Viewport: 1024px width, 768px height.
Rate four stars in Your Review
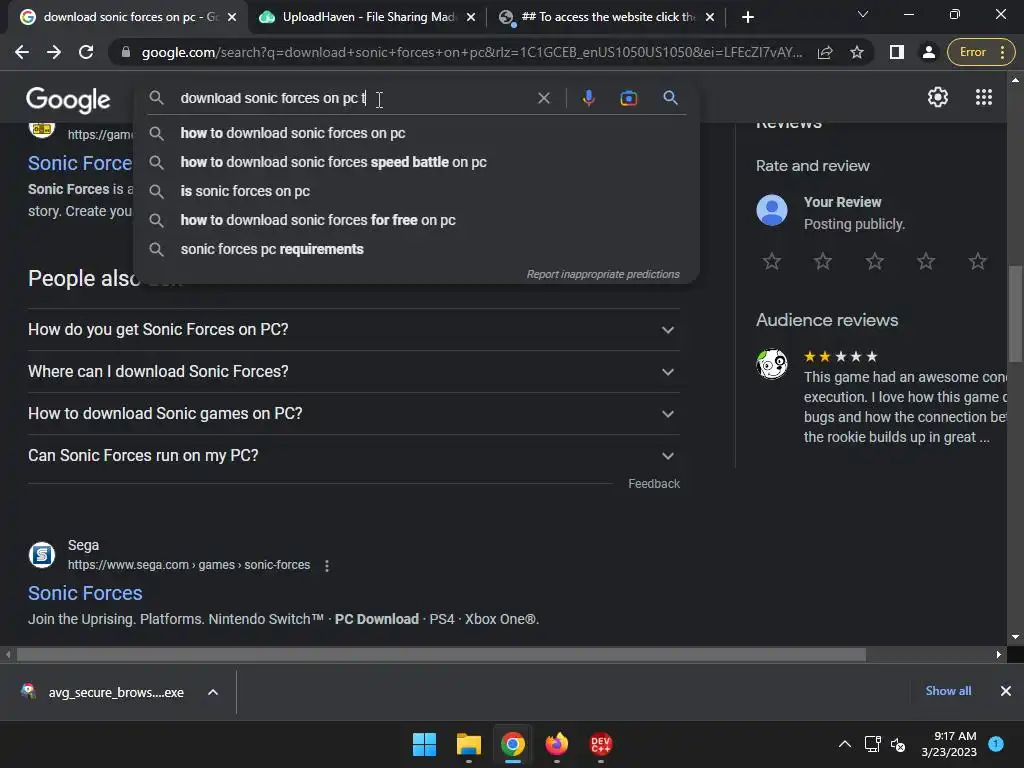(926, 261)
